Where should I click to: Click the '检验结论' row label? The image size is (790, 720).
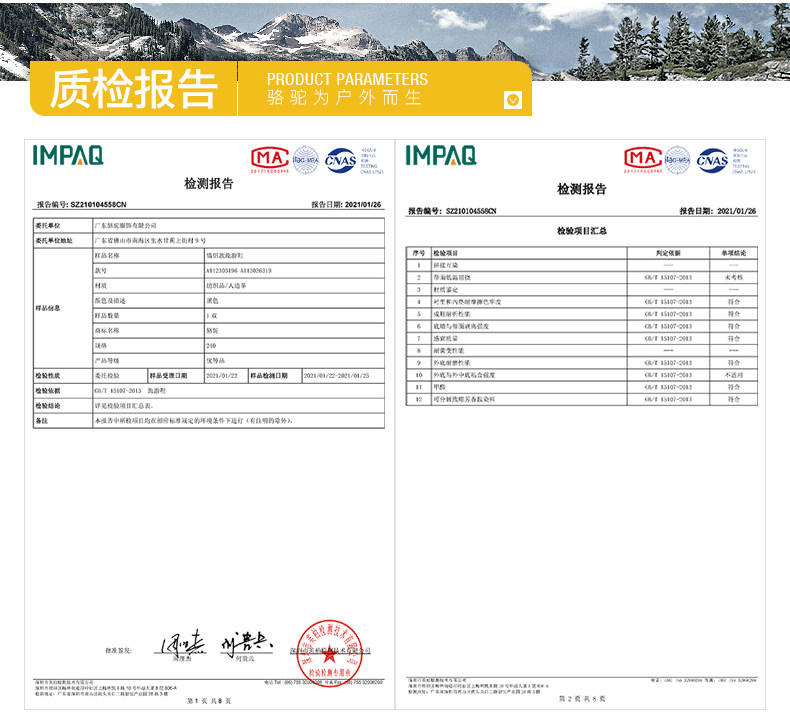coord(48,406)
